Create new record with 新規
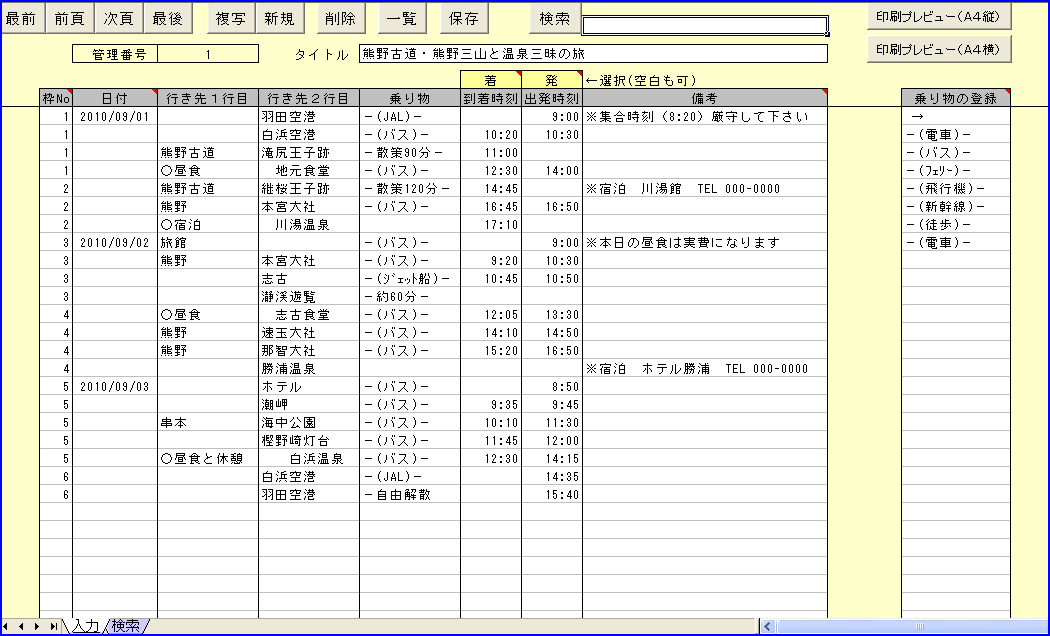 point(280,18)
